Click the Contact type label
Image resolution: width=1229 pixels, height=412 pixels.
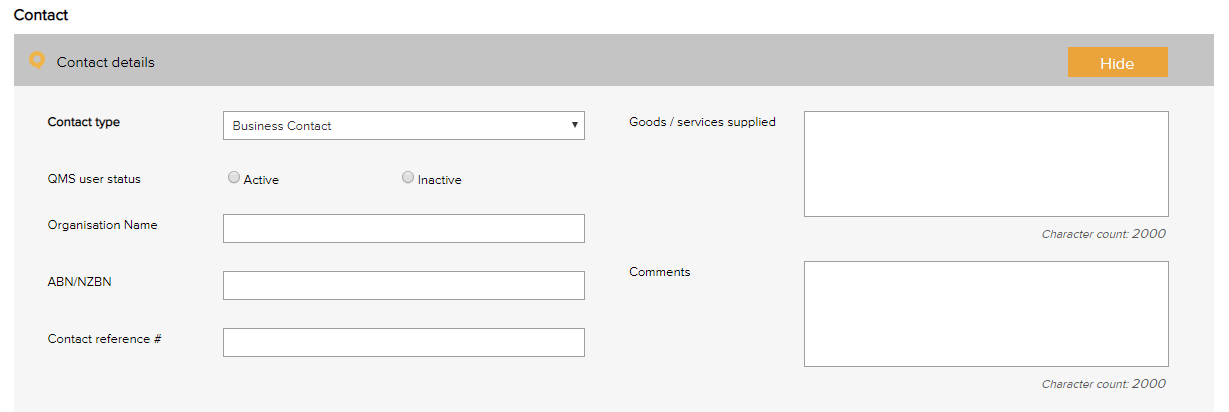[83, 122]
